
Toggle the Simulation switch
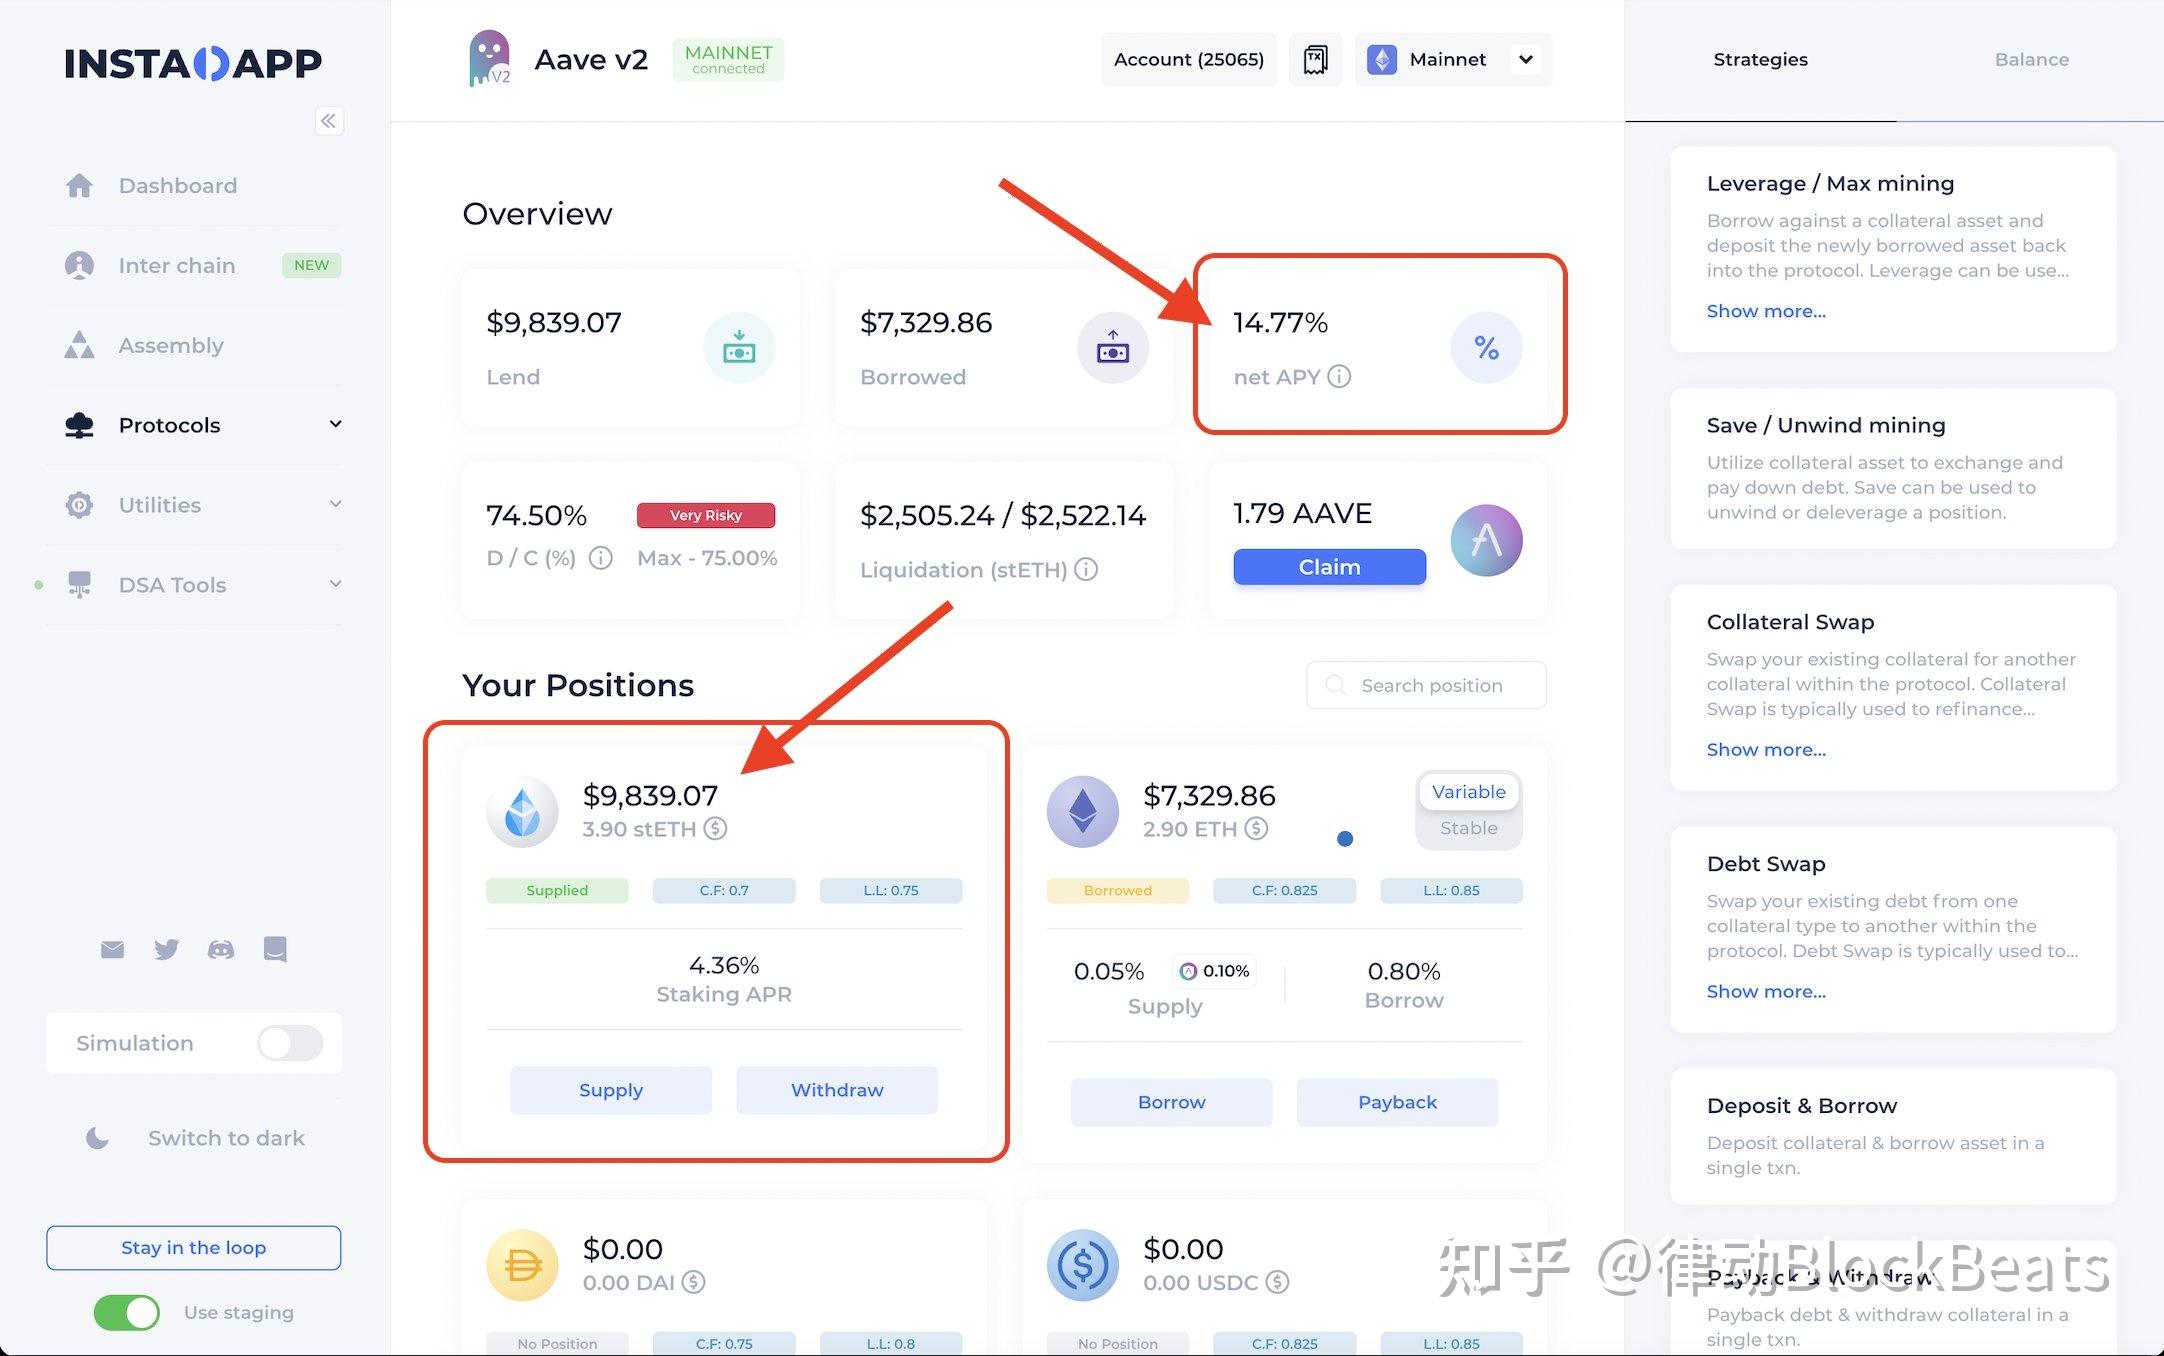click(294, 1042)
